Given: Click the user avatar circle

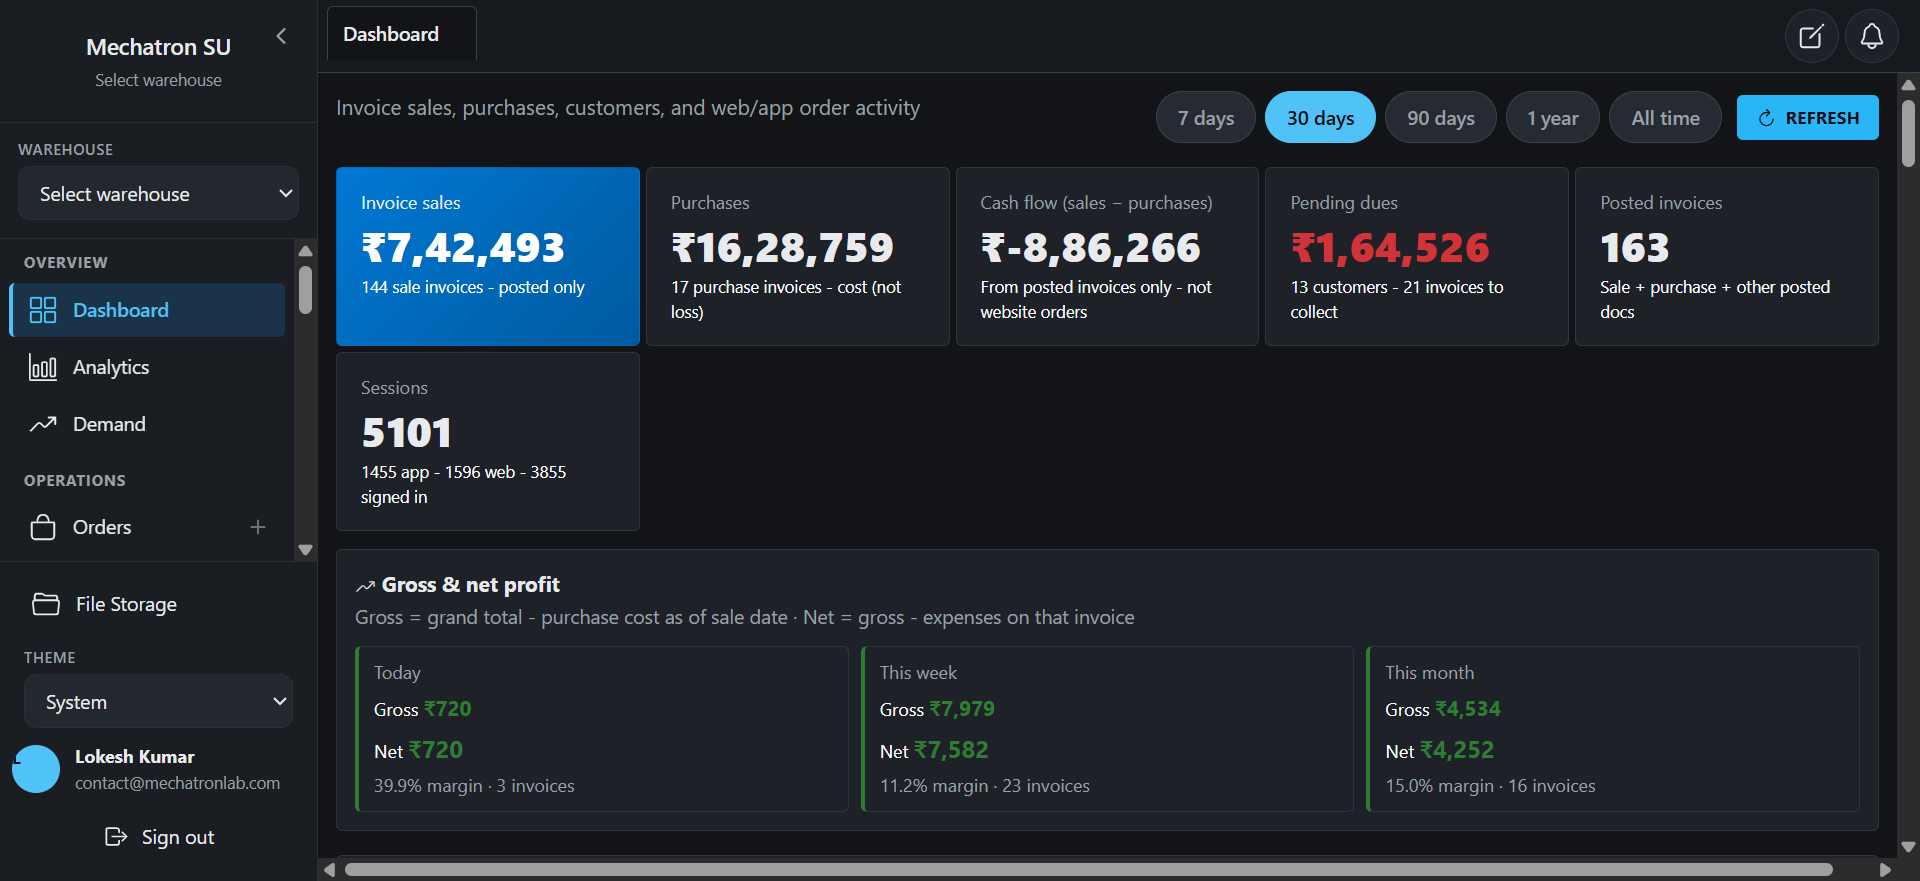Looking at the screenshot, I should tap(36, 769).
